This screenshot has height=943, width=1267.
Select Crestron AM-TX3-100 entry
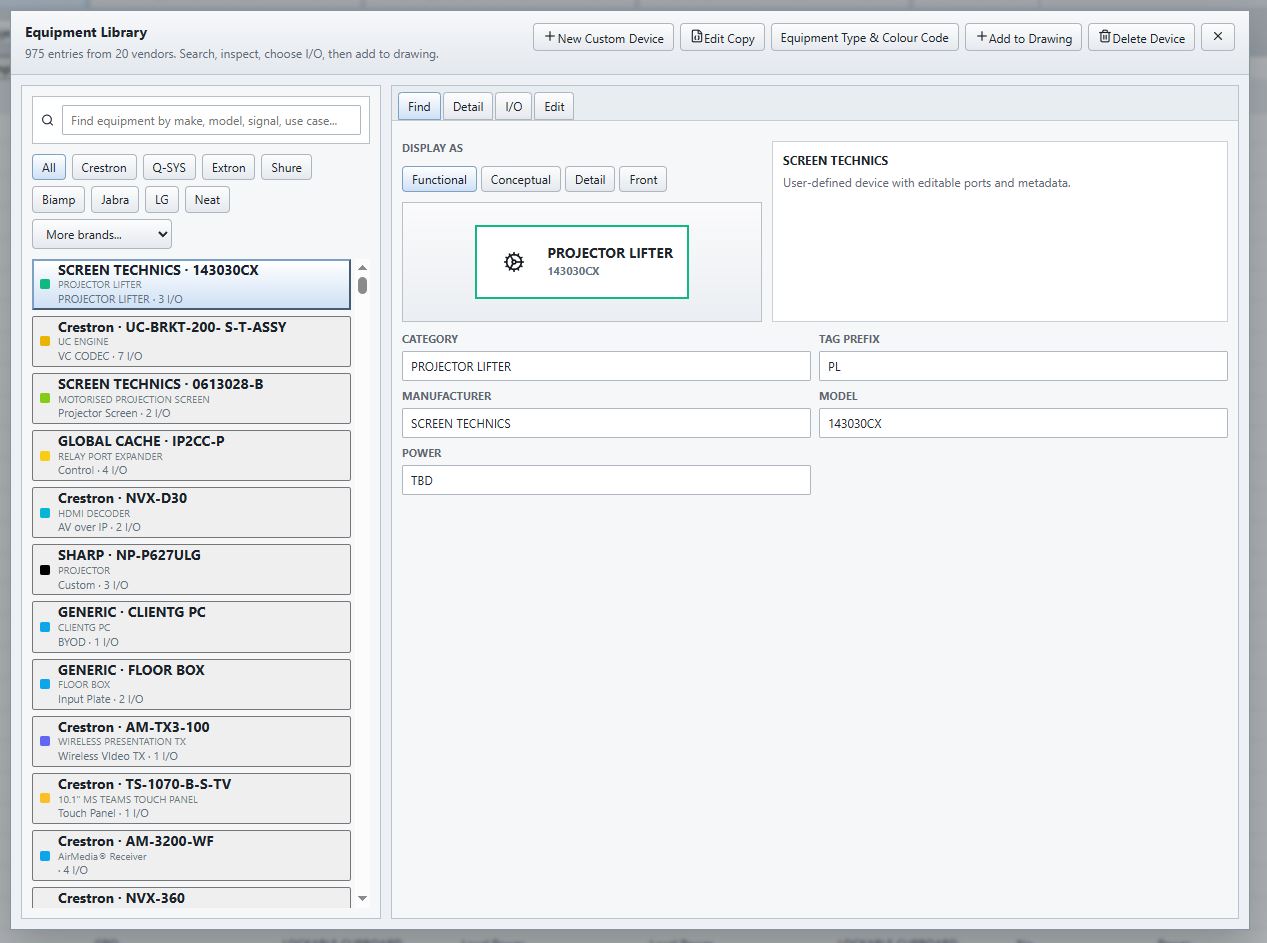coord(191,741)
